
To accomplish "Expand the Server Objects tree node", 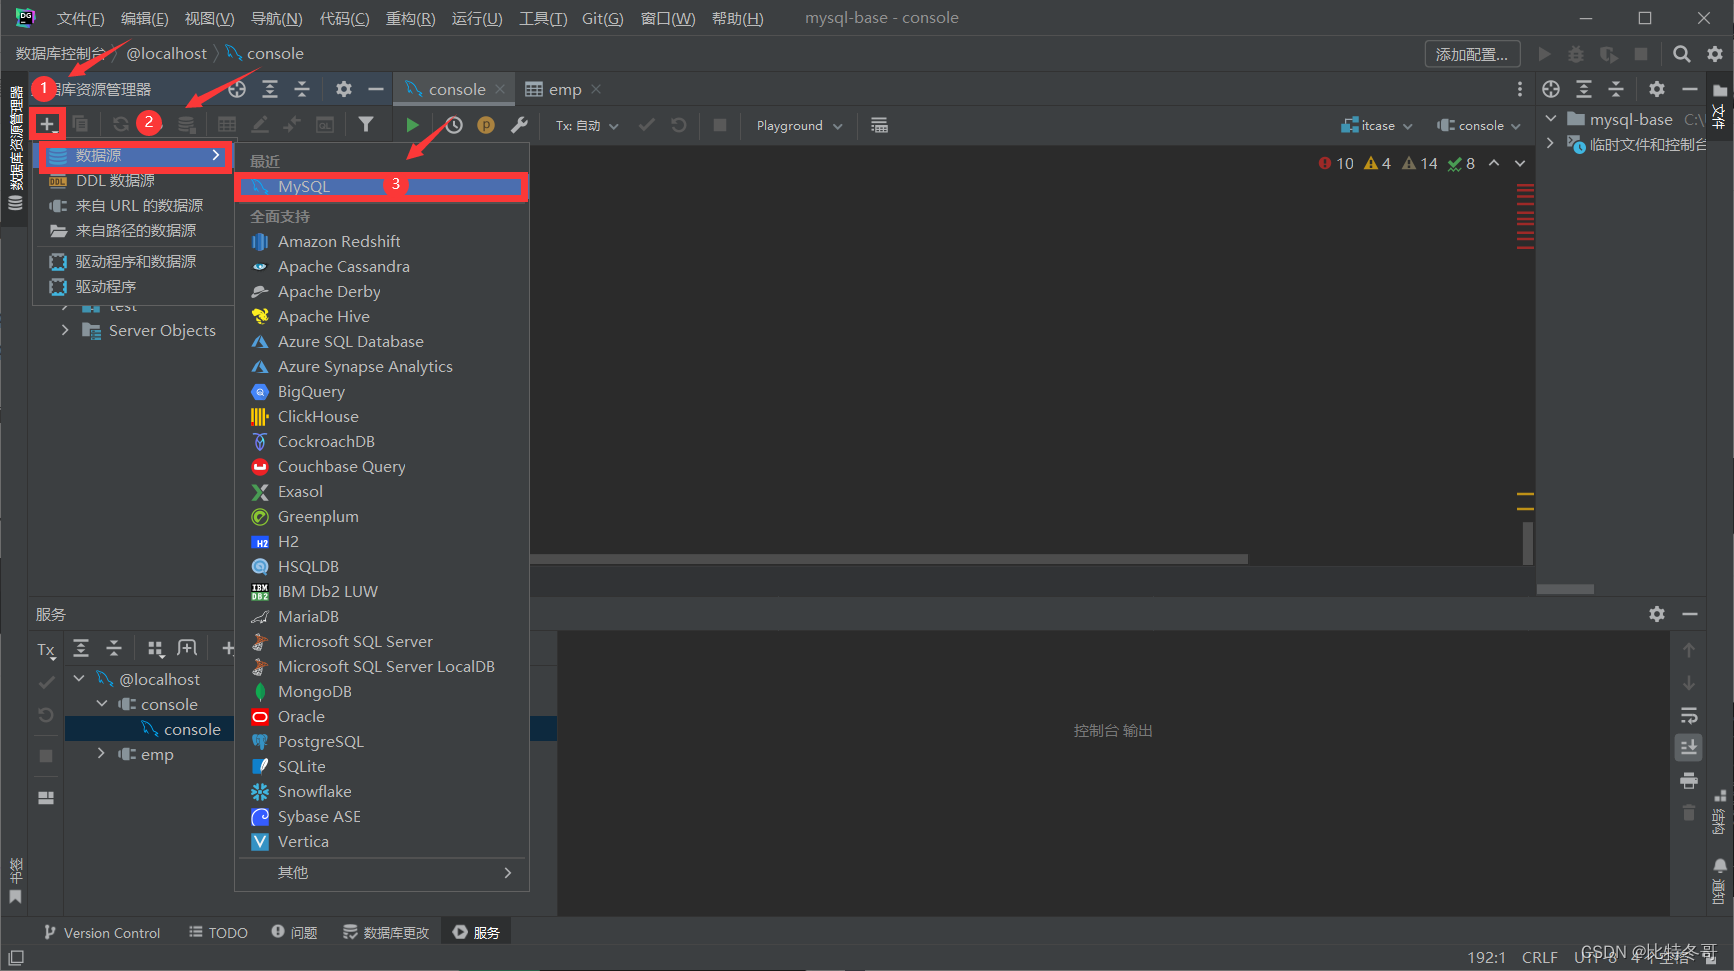I will tap(65, 330).
